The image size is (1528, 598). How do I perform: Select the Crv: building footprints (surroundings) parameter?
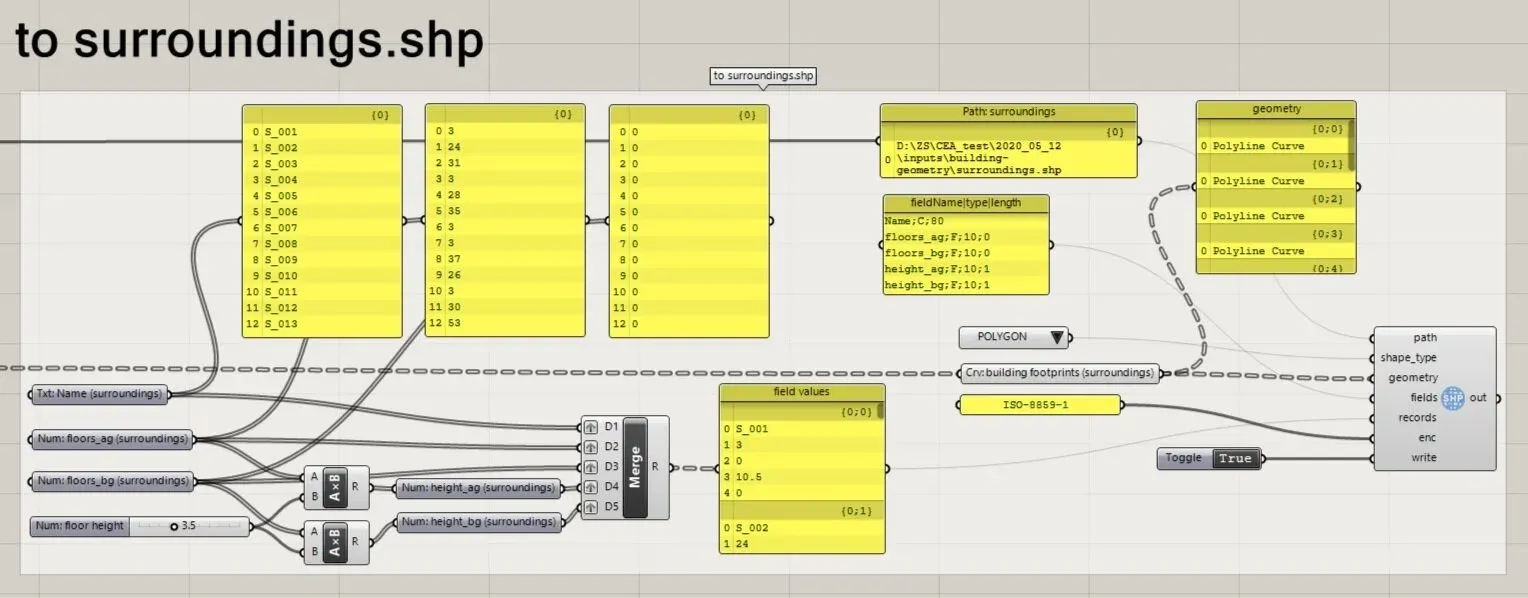pos(1060,373)
